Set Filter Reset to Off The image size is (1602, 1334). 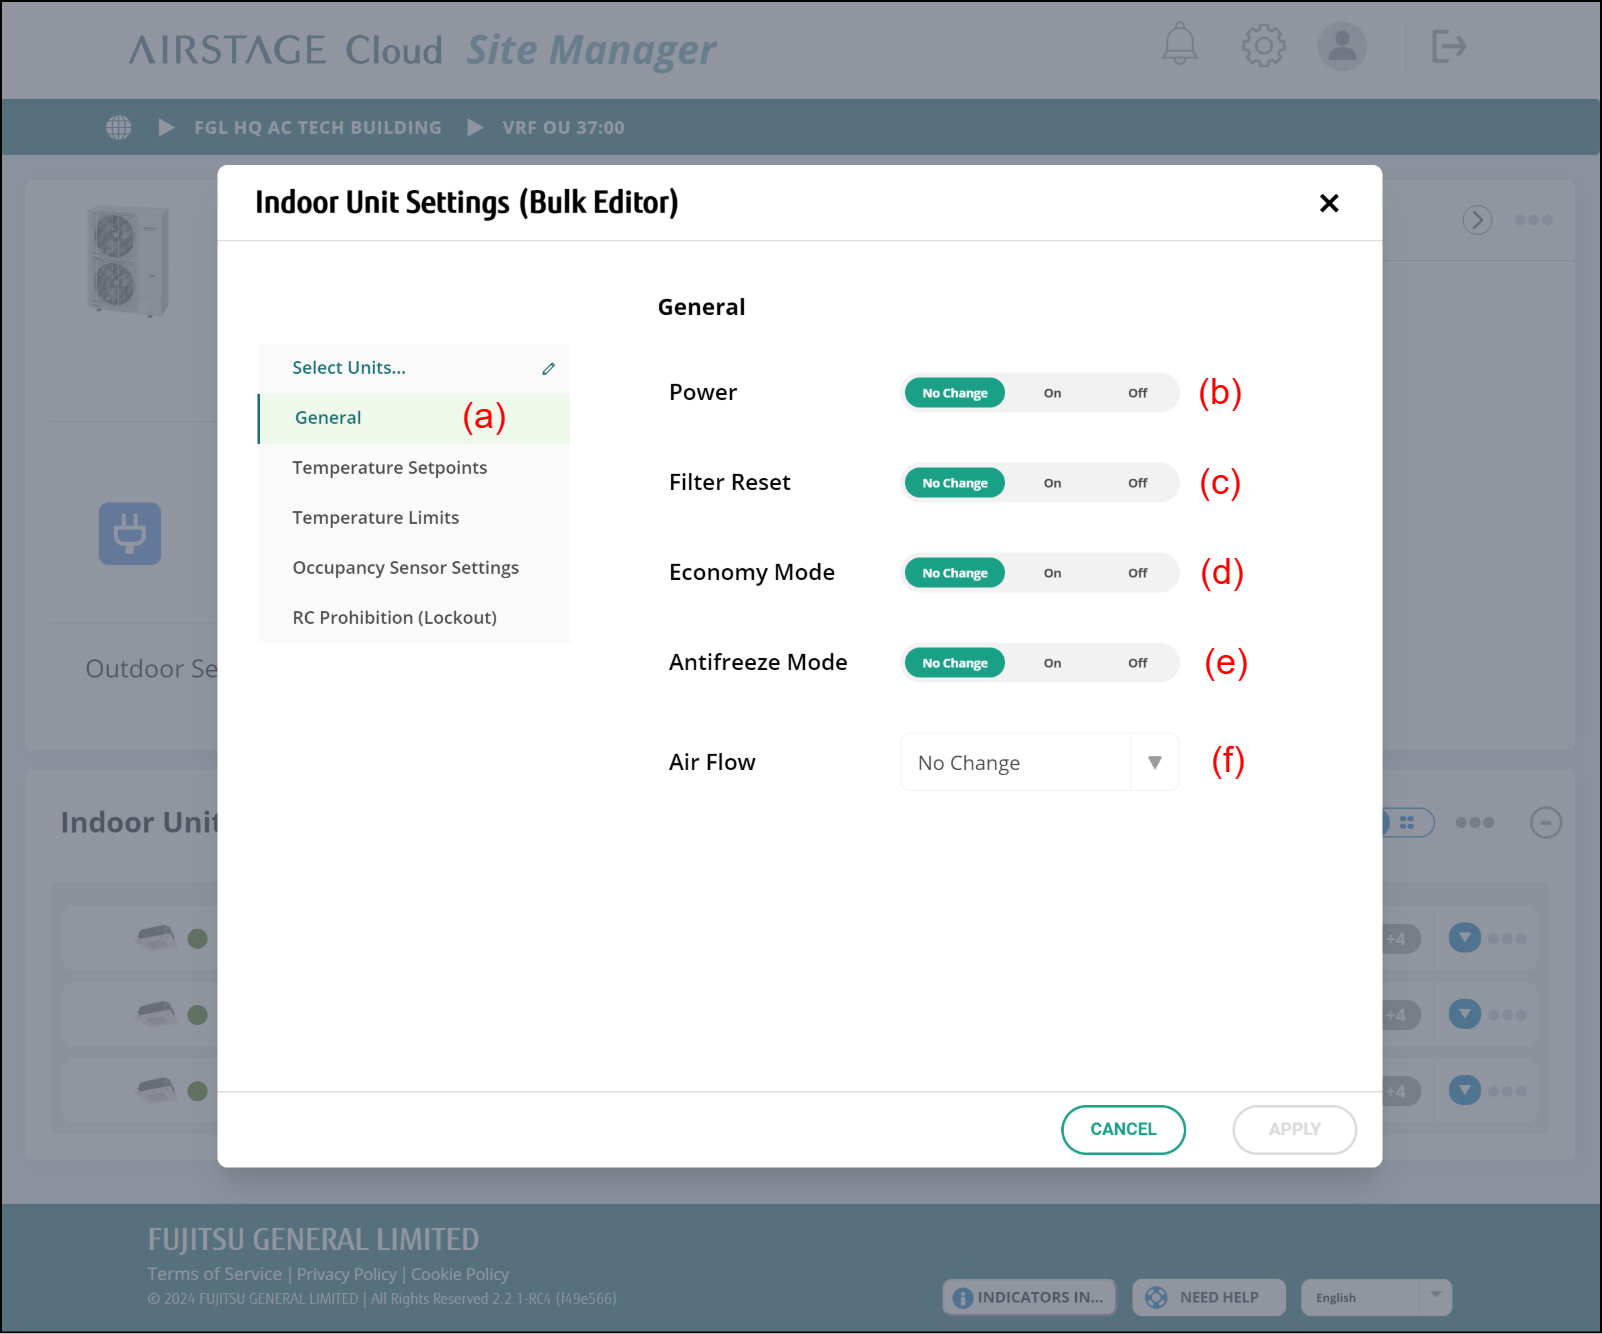(x=1137, y=483)
